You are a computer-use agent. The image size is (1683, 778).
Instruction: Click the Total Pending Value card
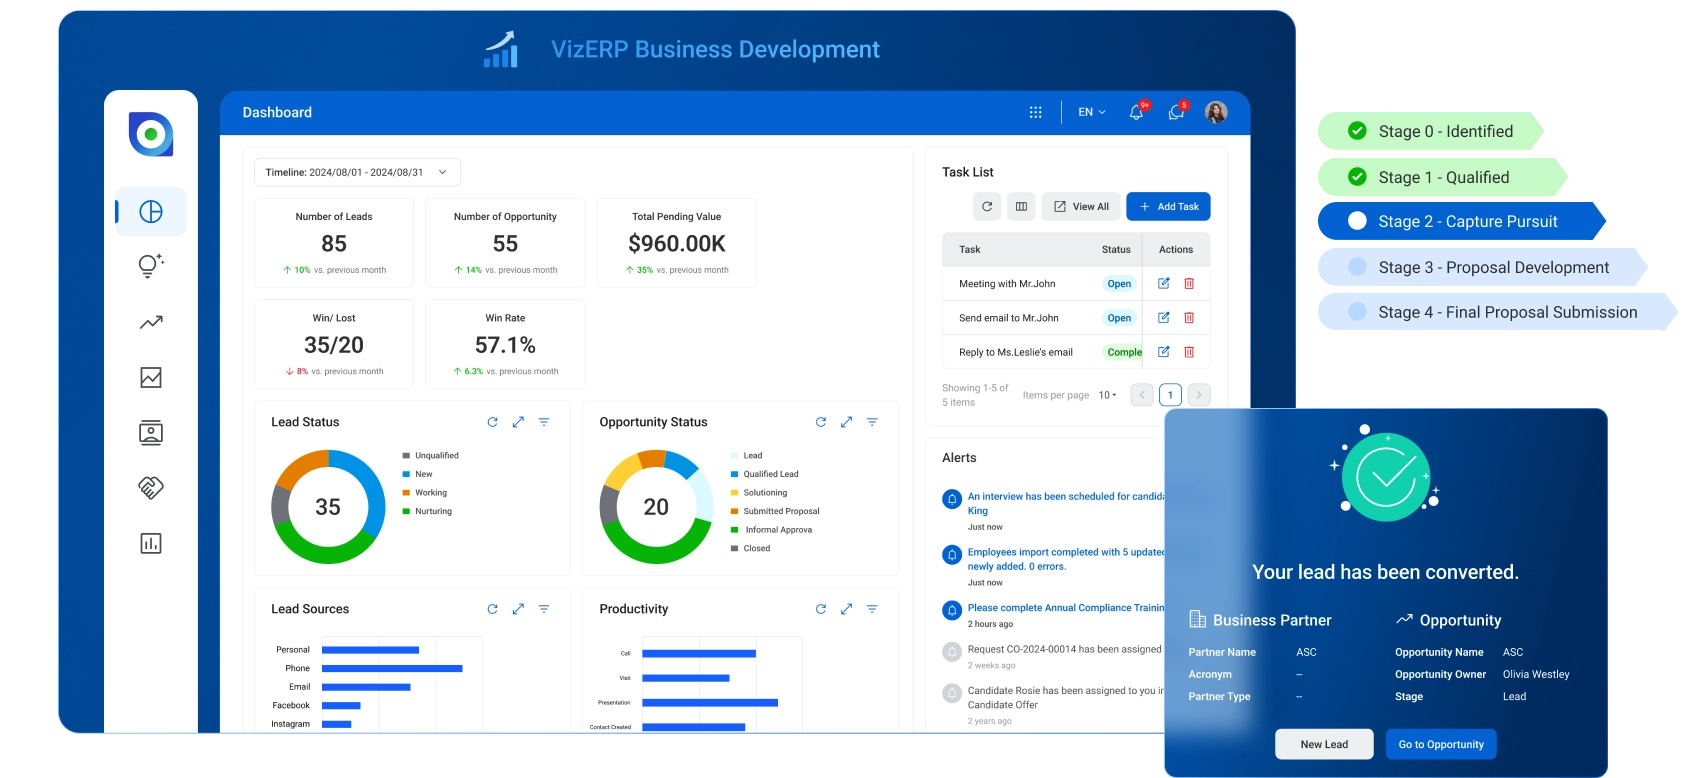pyautogui.click(x=677, y=243)
